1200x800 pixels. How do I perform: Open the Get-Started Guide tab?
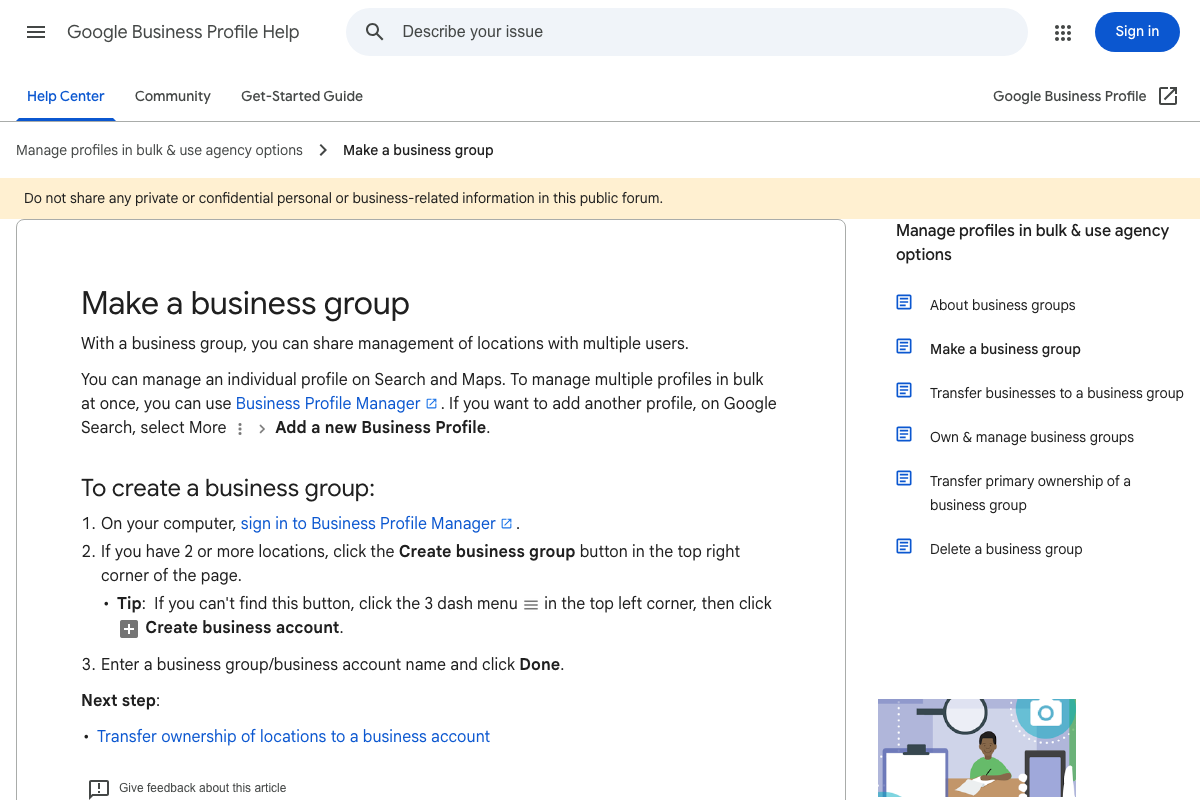[302, 96]
